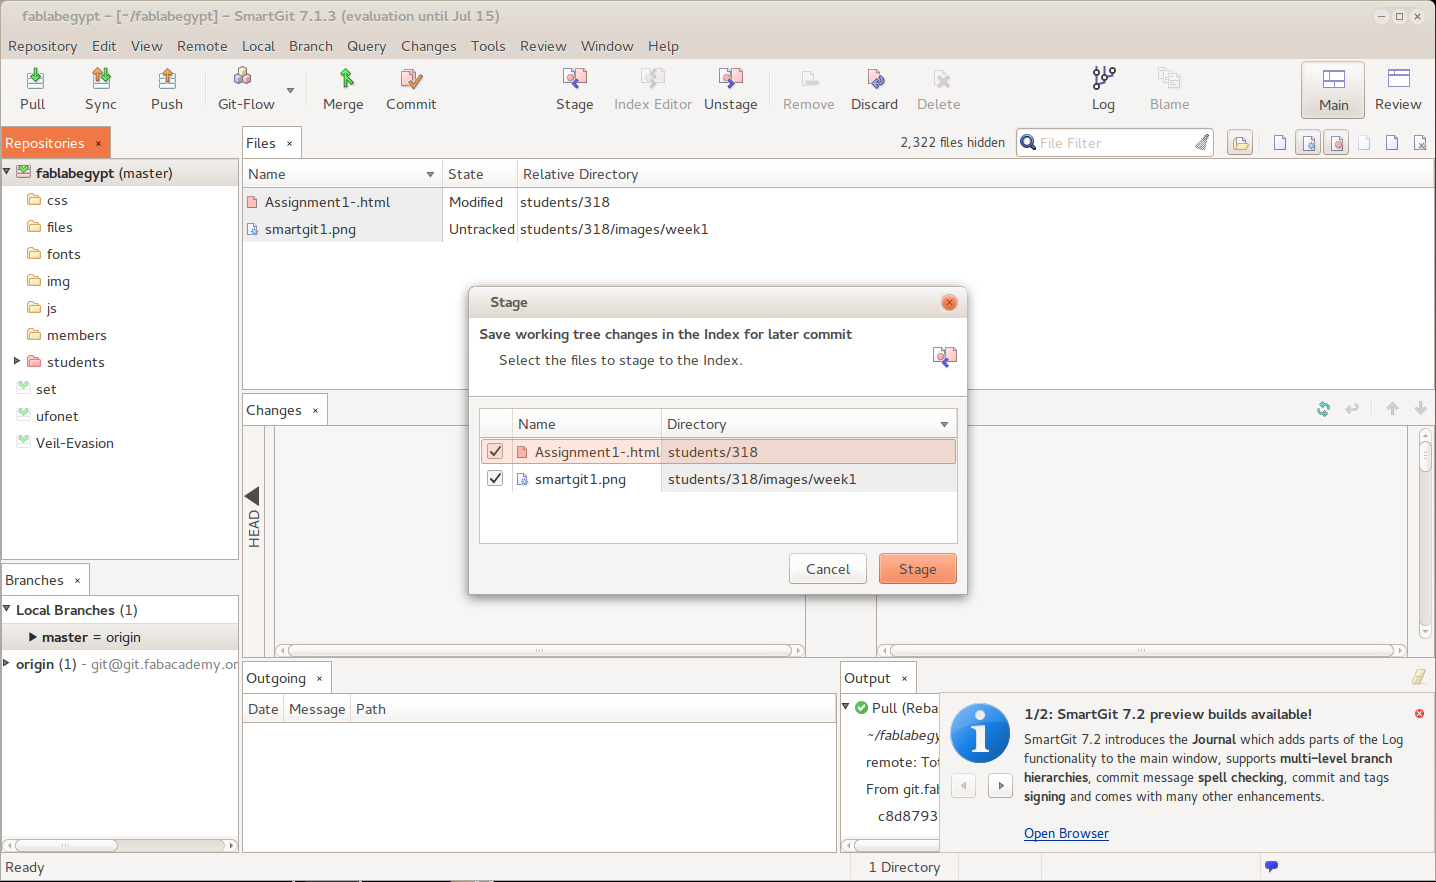The width and height of the screenshot is (1436, 882).
Task: Click the Index Editor toolbar icon
Action: (653, 78)
